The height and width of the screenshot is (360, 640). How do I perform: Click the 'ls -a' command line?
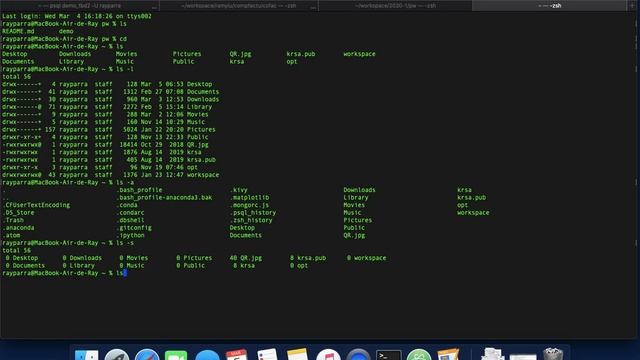(68, 182)
